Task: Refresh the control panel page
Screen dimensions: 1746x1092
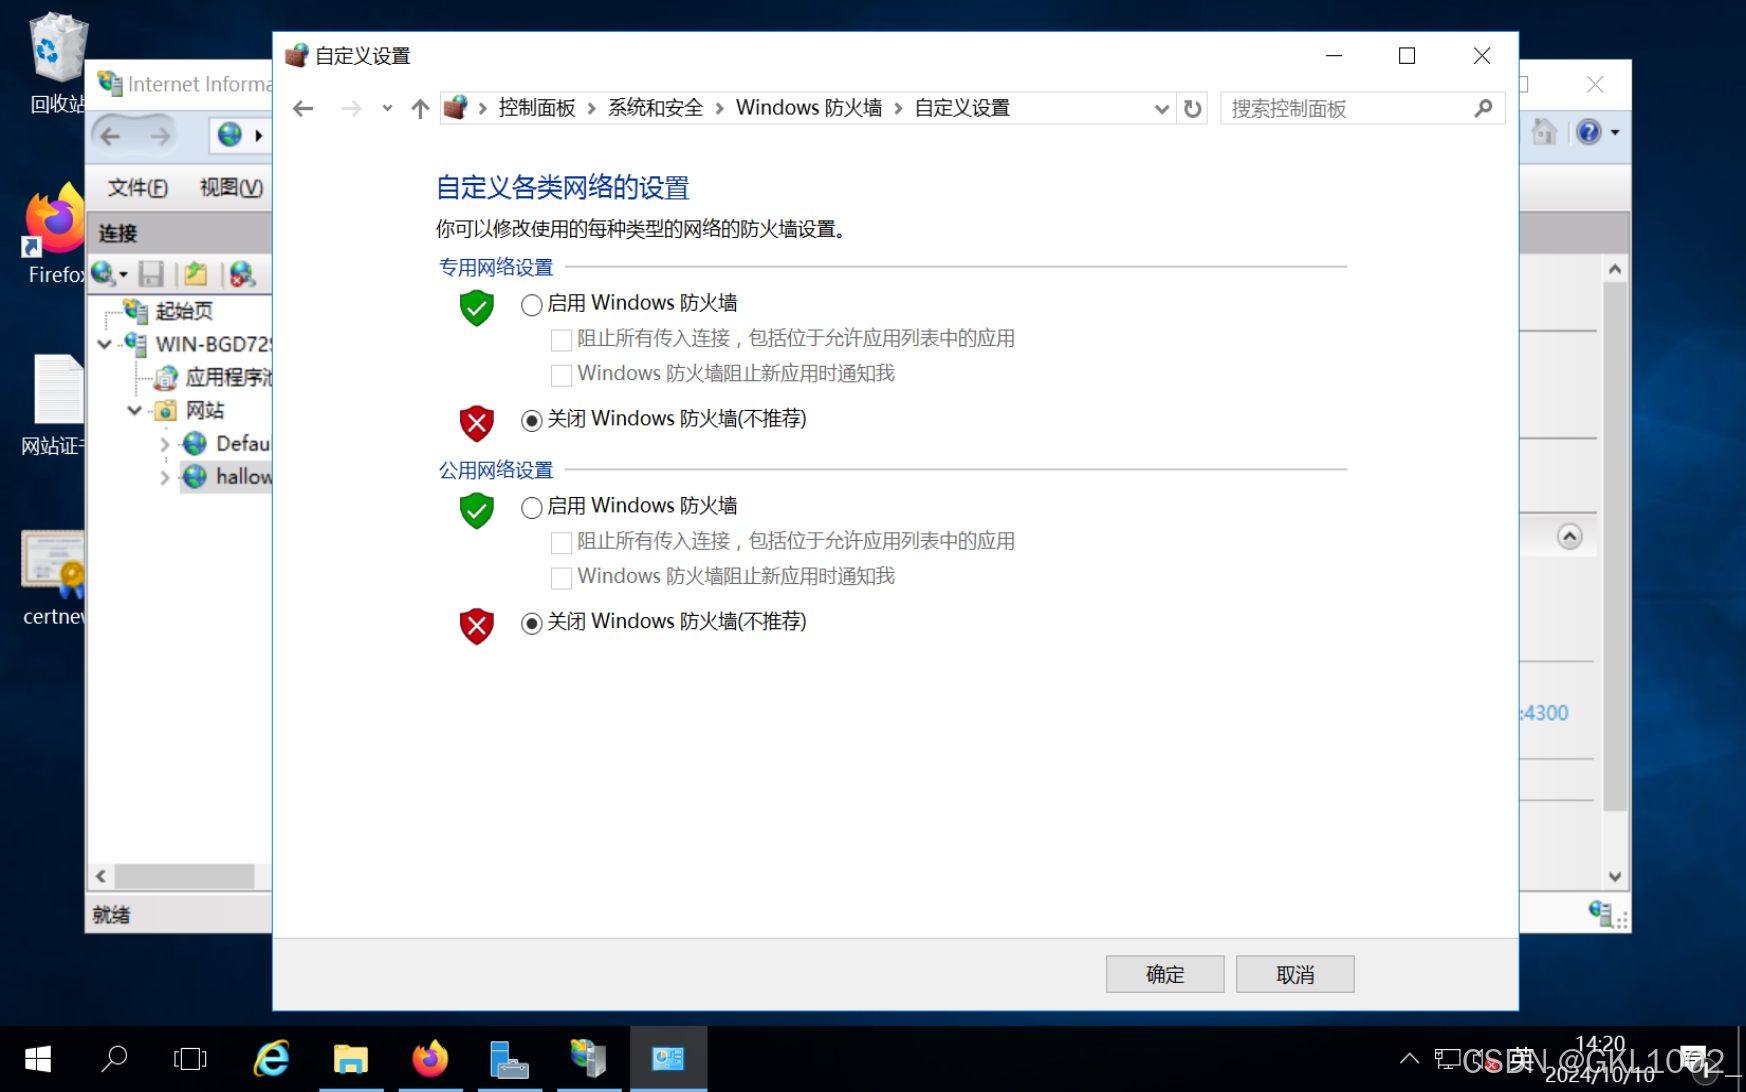Action: pyautogui.click(x=1192, y=108)
